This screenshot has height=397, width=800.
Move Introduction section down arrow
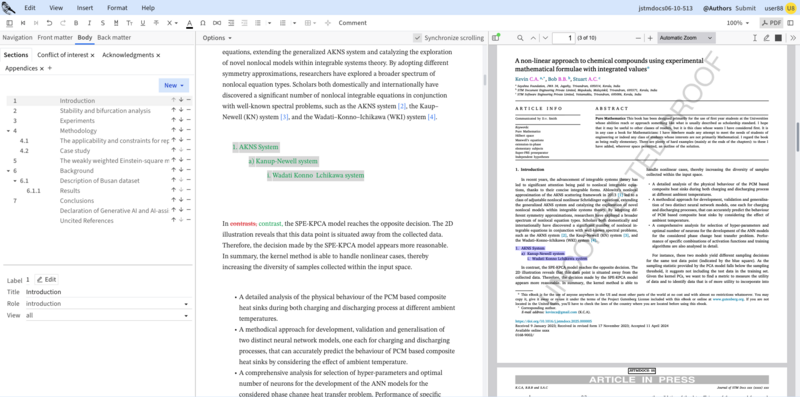(x=181, y=100)
